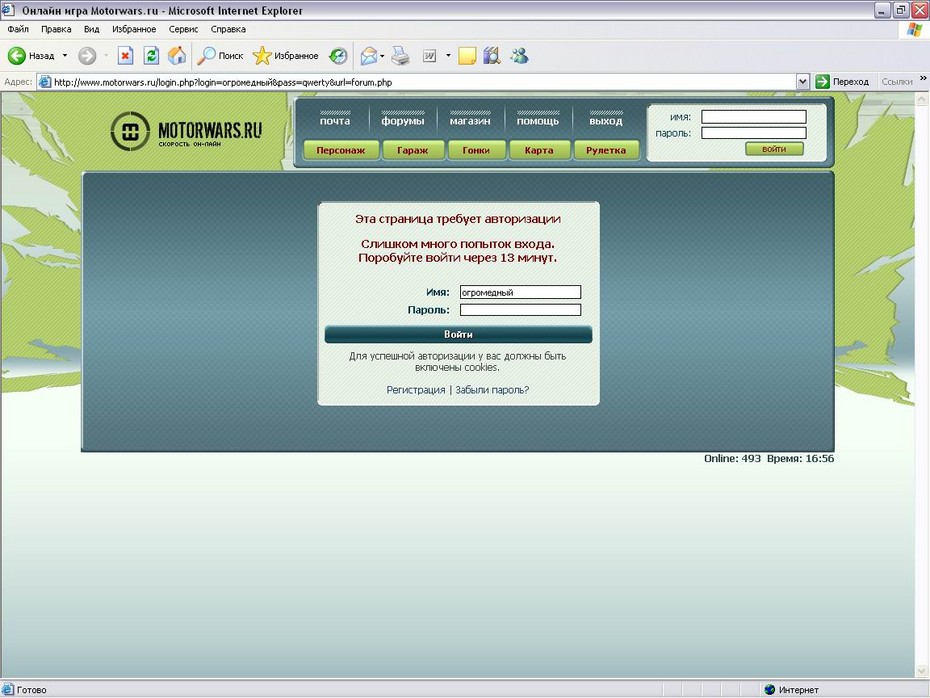Screen dimensions: 930x698
Task: Click the 'Online: 493' text
Action: point(732,458)
